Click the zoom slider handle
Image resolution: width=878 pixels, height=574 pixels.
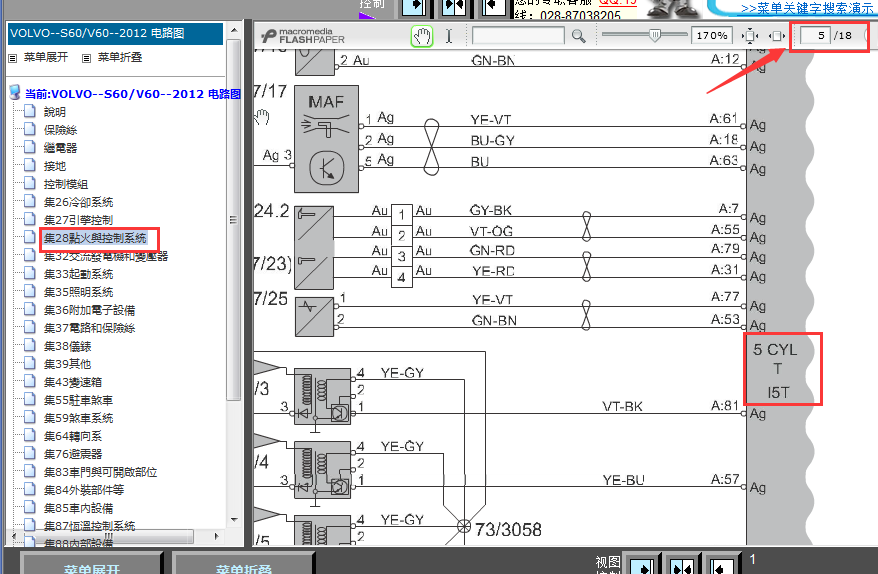[654, 35]
